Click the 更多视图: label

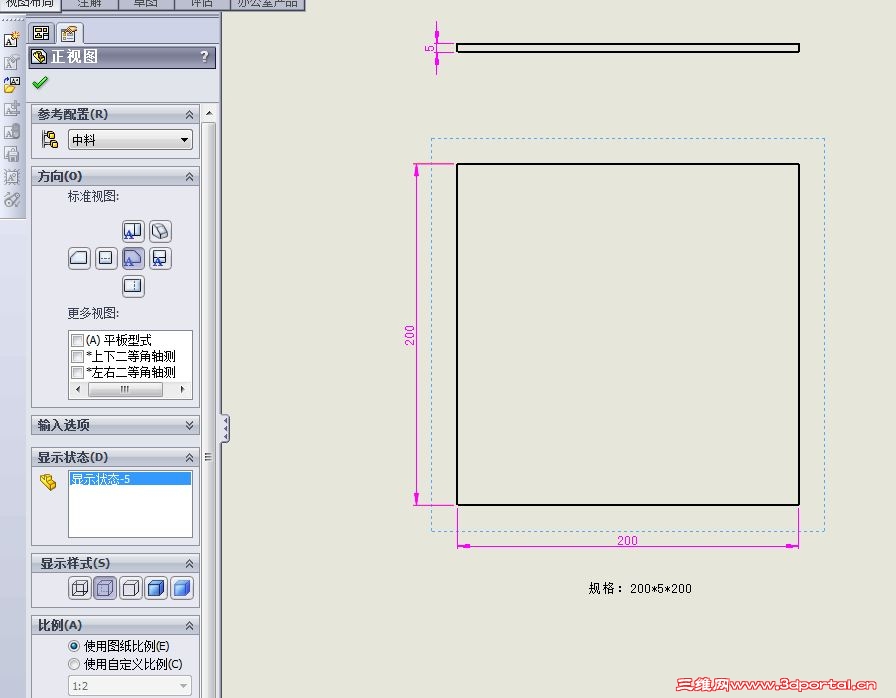pyautogui.click(x=93, y=313)
